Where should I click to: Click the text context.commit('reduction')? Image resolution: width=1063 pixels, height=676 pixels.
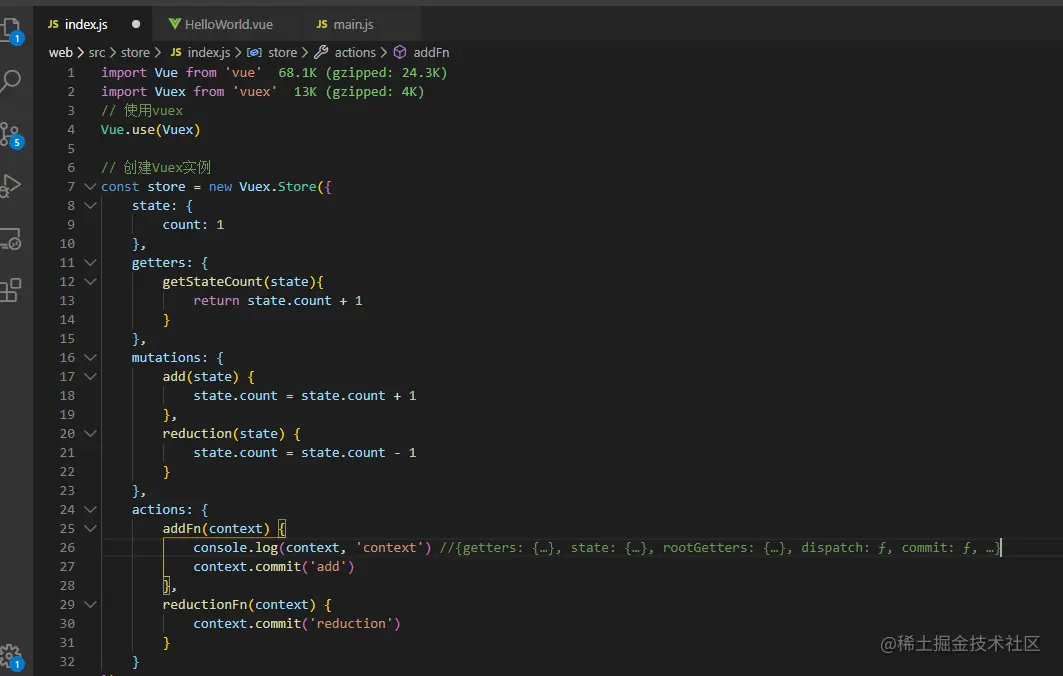pos(297,623)
